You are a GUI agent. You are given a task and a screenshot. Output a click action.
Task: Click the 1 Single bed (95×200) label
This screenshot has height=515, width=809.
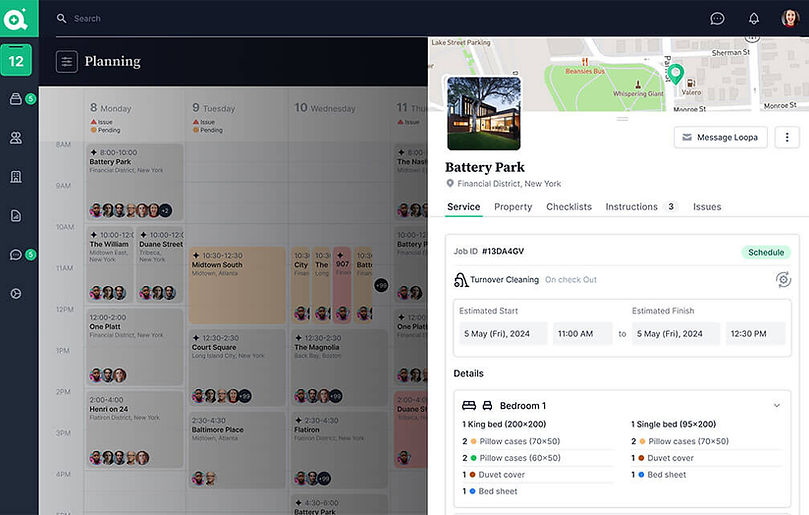(673, 424)
